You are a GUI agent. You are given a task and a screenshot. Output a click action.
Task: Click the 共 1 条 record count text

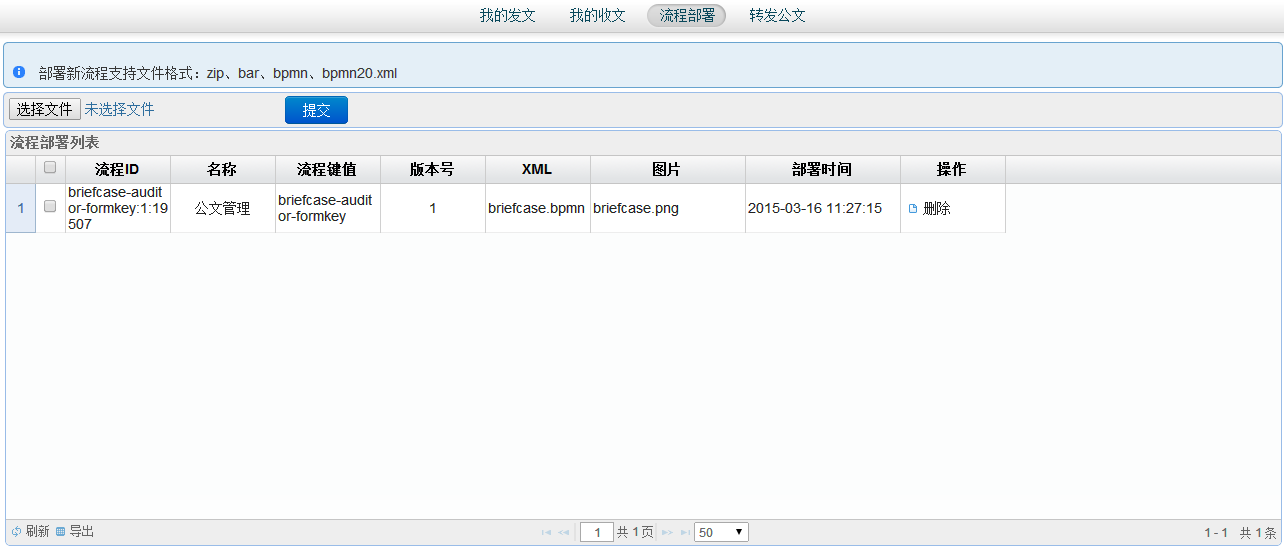pyautogui.click(x=1258, y=533)
